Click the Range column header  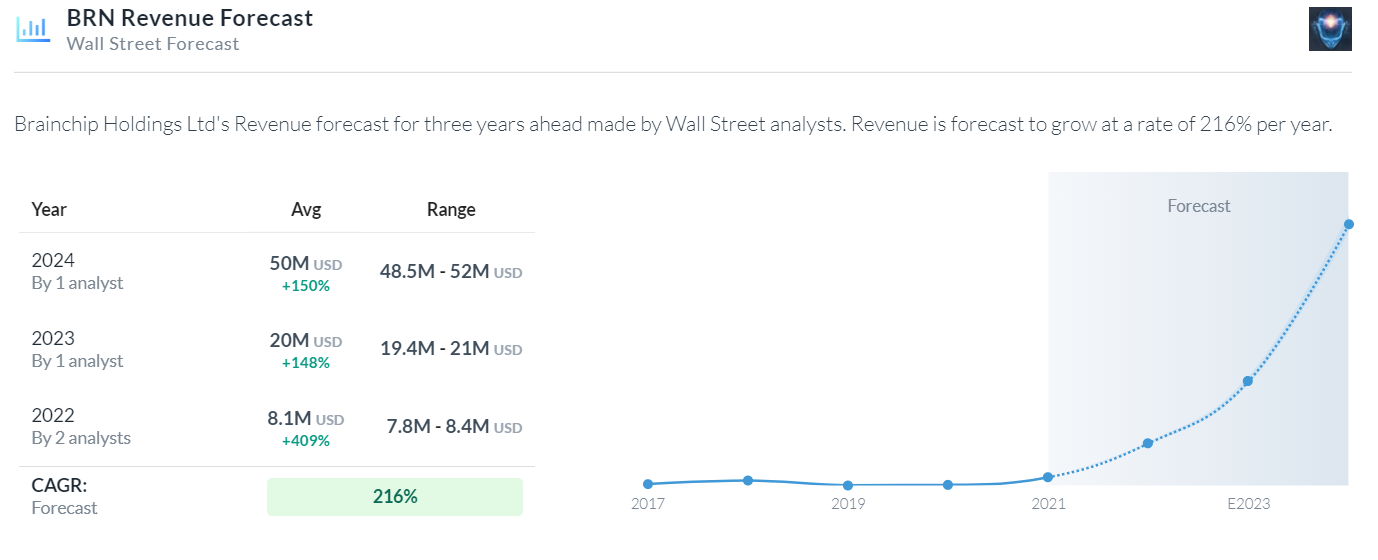(451, 209)
